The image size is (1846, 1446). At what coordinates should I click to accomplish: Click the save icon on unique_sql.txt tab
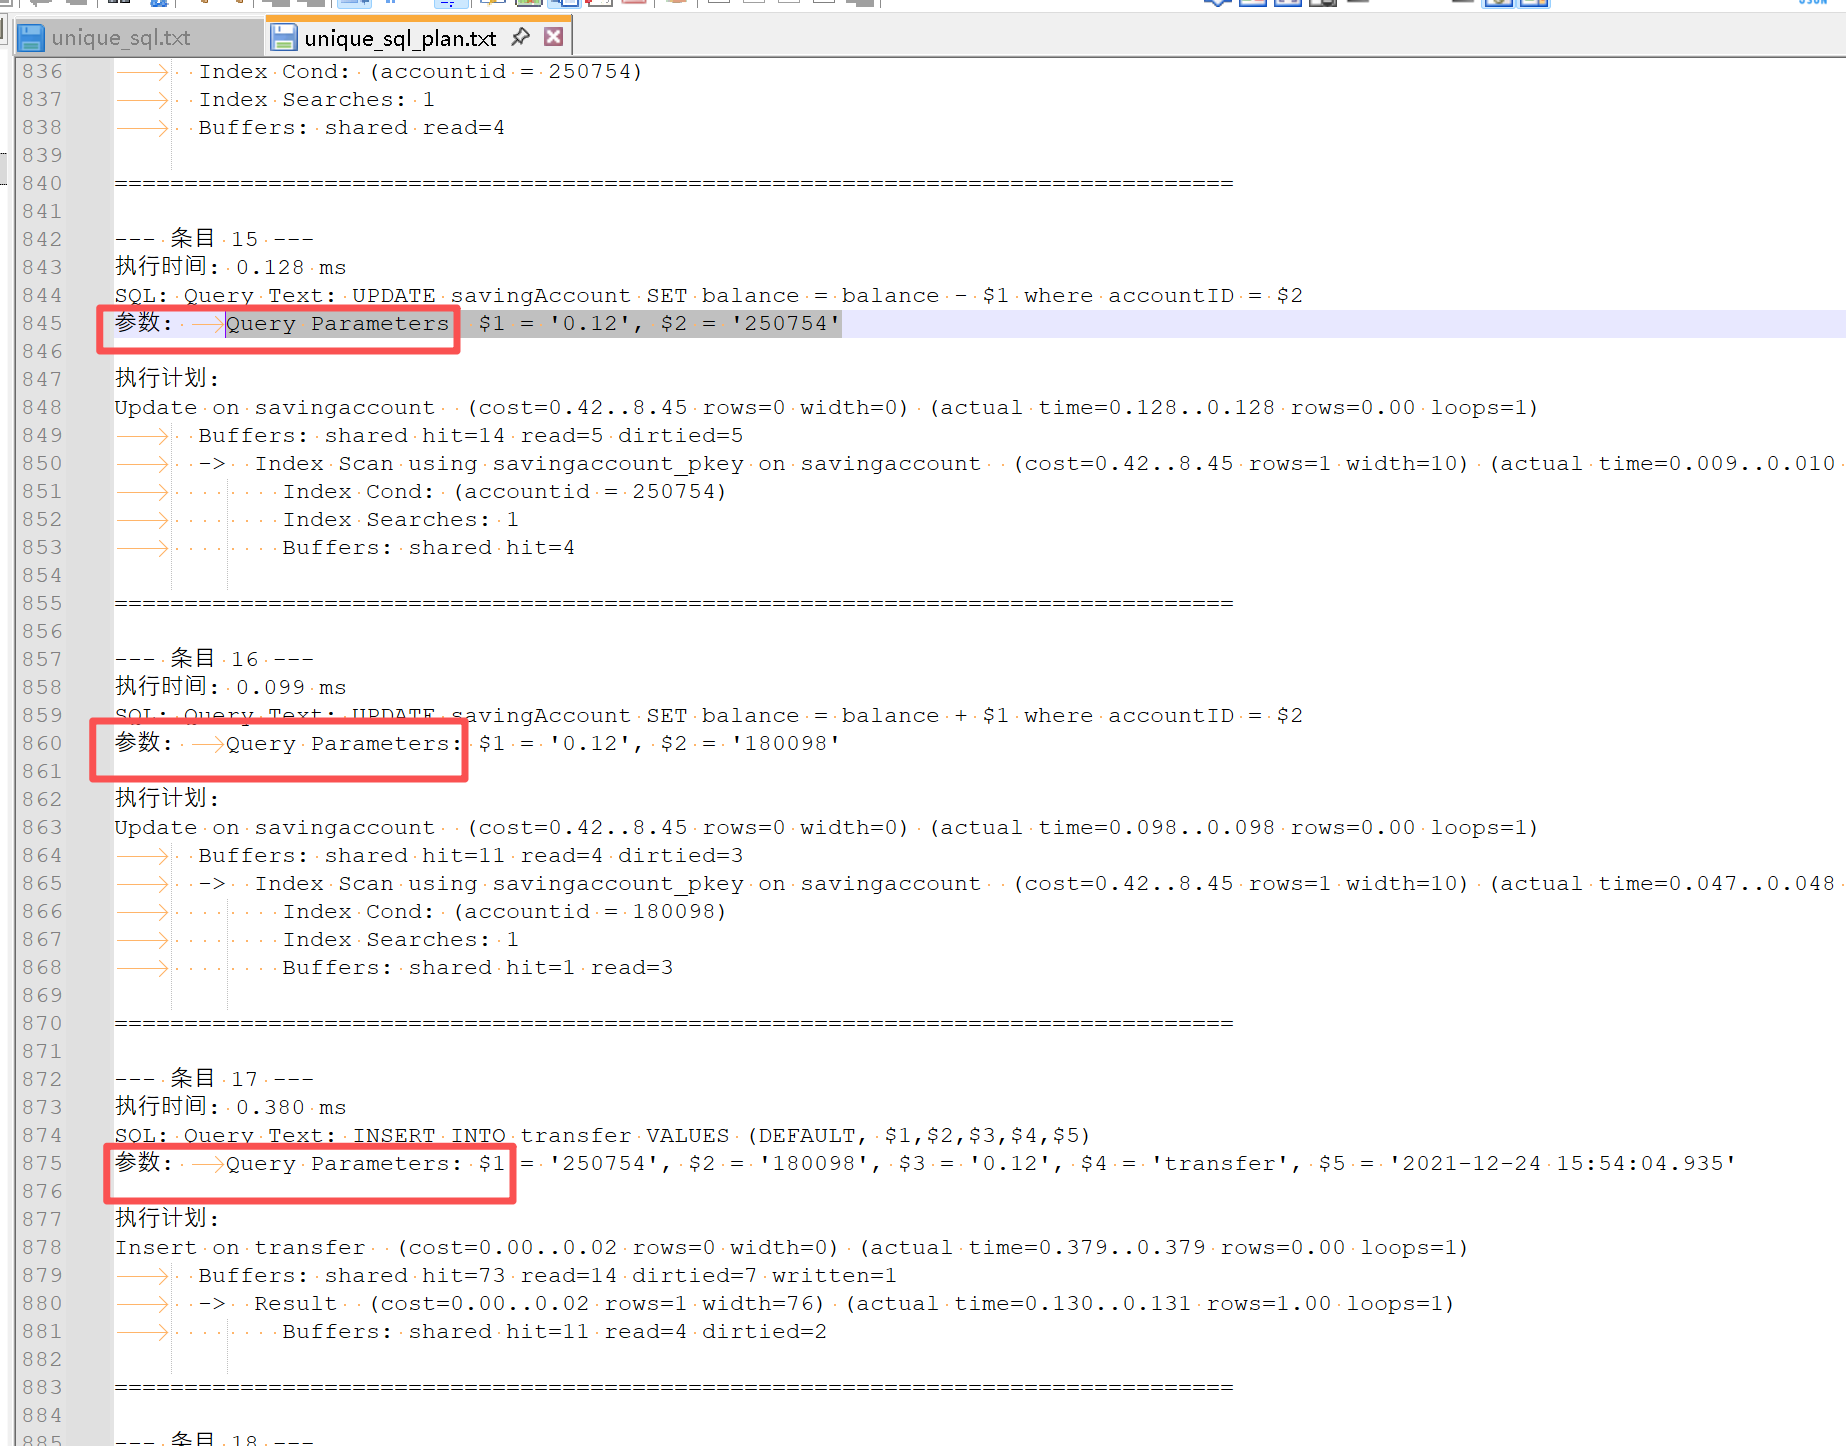pyautogui.click(x=31, y=38)
